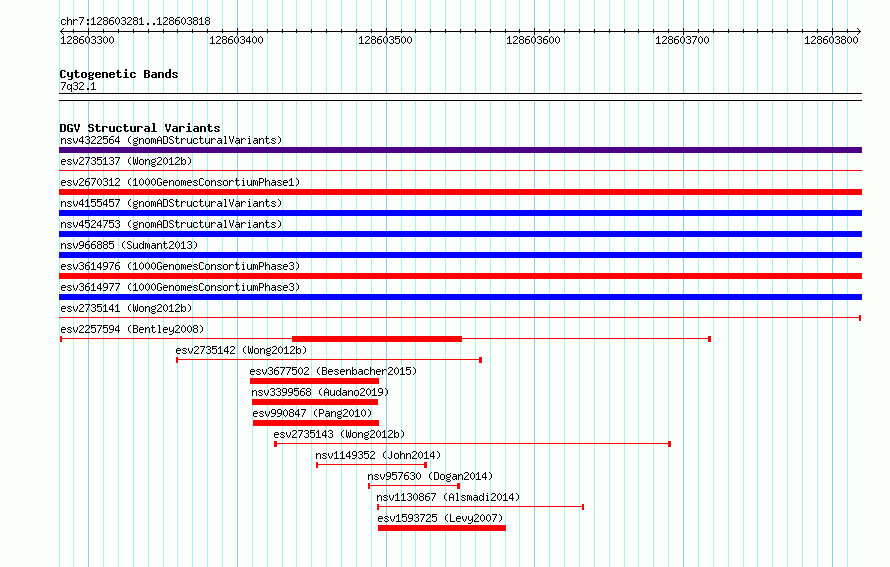
Task: Click esv2735141 (Wong2012b) label
Action: click(x=126, y=308)
